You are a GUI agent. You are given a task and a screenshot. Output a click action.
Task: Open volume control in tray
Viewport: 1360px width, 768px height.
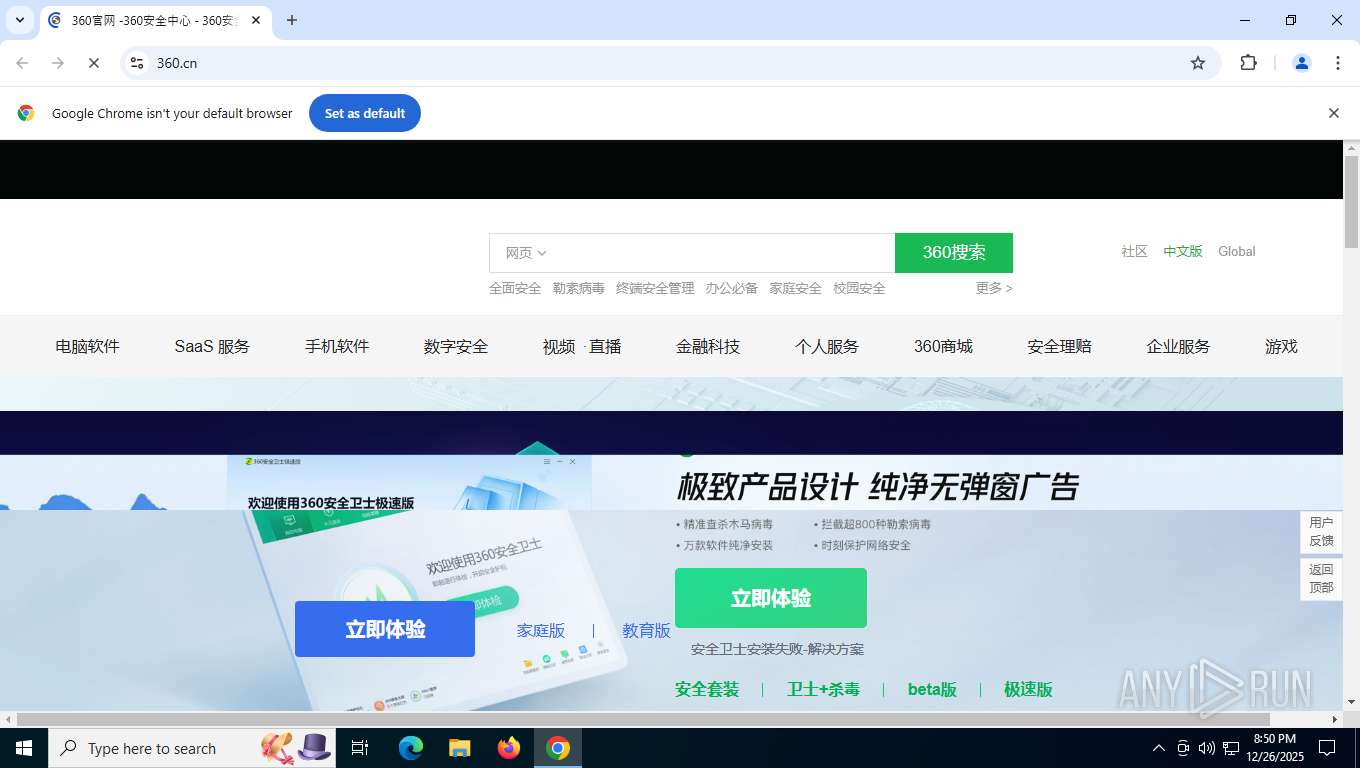(1207, 748)
